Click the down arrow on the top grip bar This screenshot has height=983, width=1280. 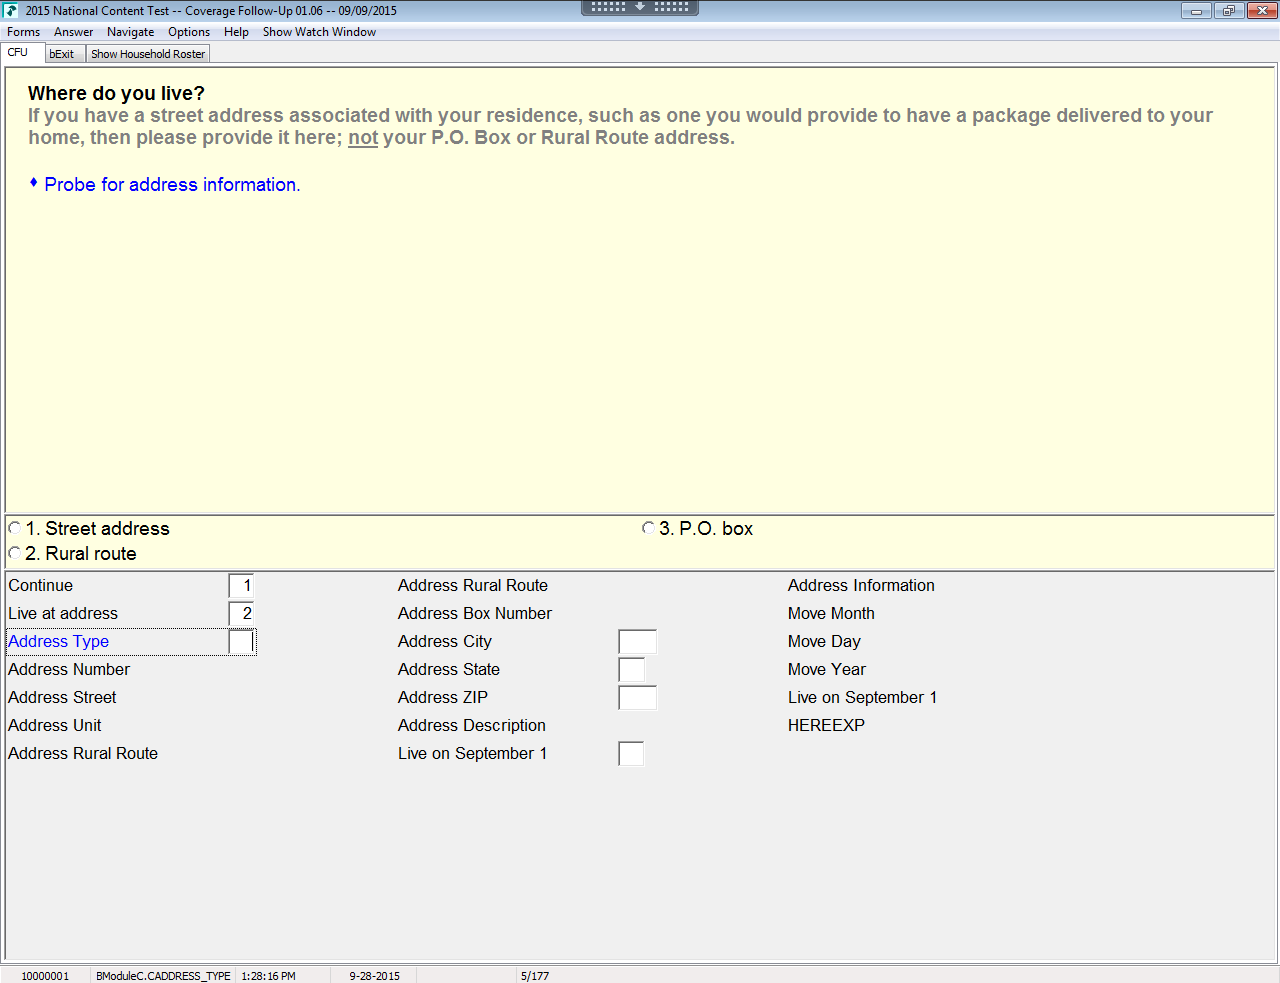coord(640,7)
